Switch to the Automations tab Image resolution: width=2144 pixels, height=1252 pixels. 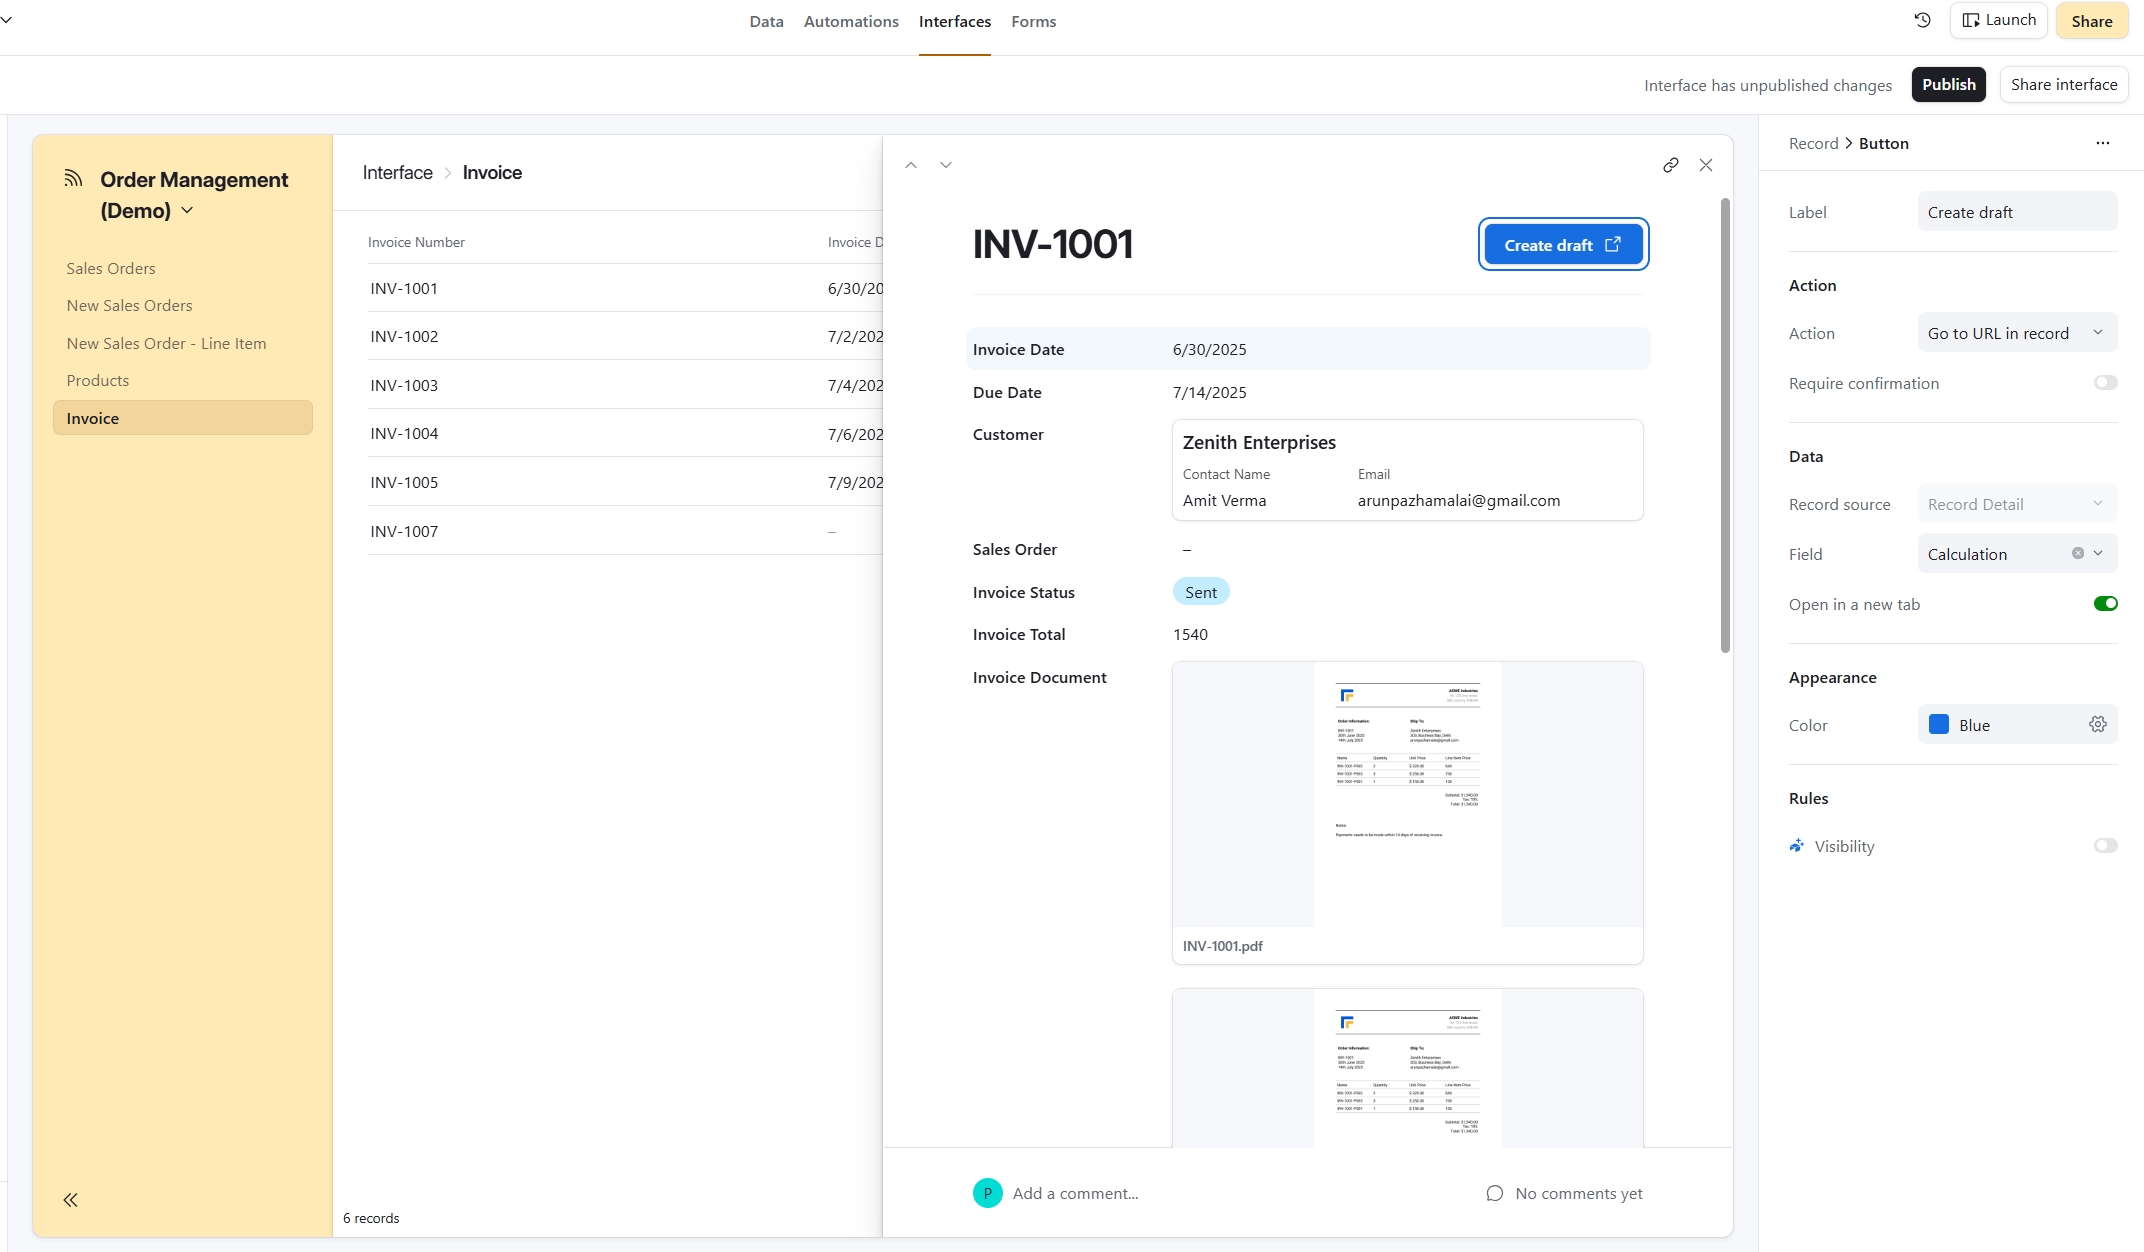[850, 21]
